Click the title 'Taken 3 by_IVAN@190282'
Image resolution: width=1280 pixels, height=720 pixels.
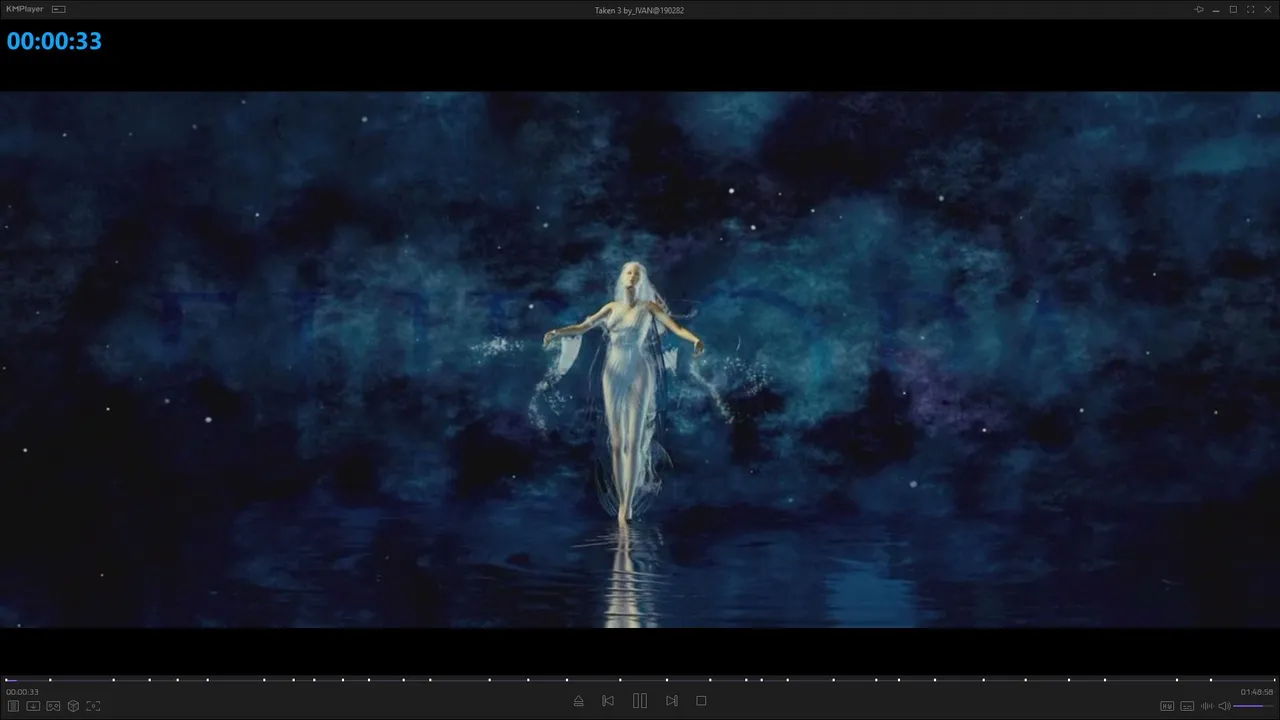coord(639,10)
